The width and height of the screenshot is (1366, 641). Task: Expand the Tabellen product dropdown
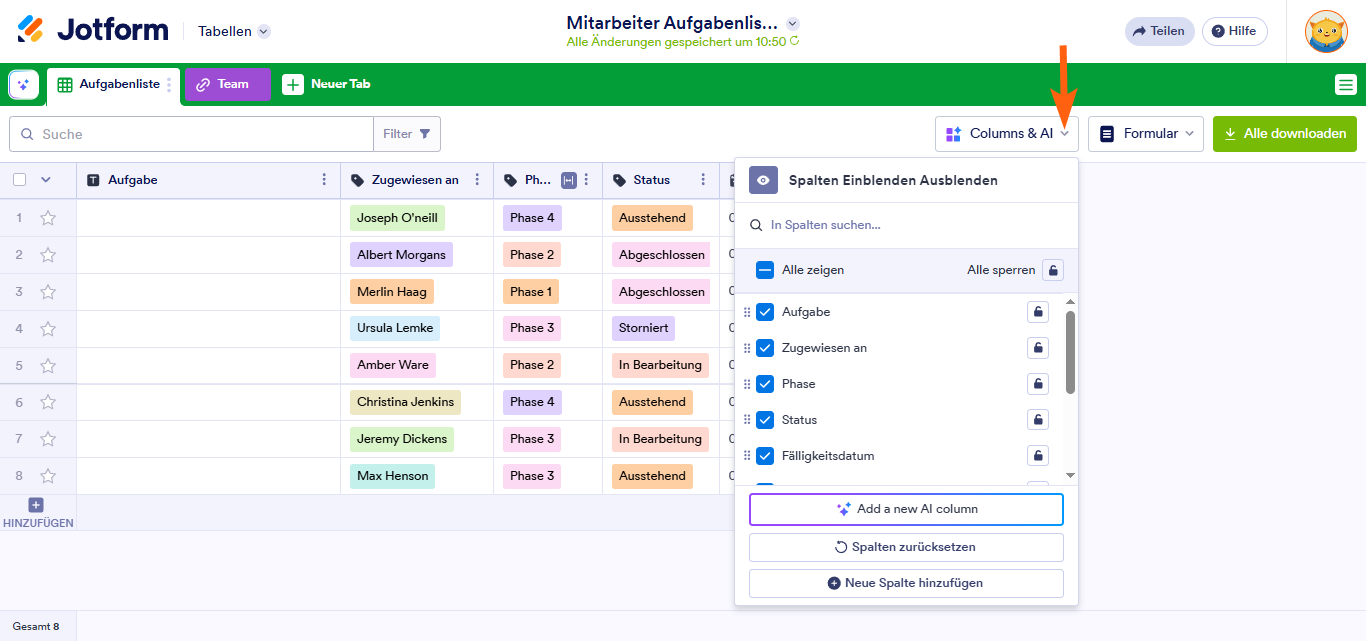click(x=234, y=31)
